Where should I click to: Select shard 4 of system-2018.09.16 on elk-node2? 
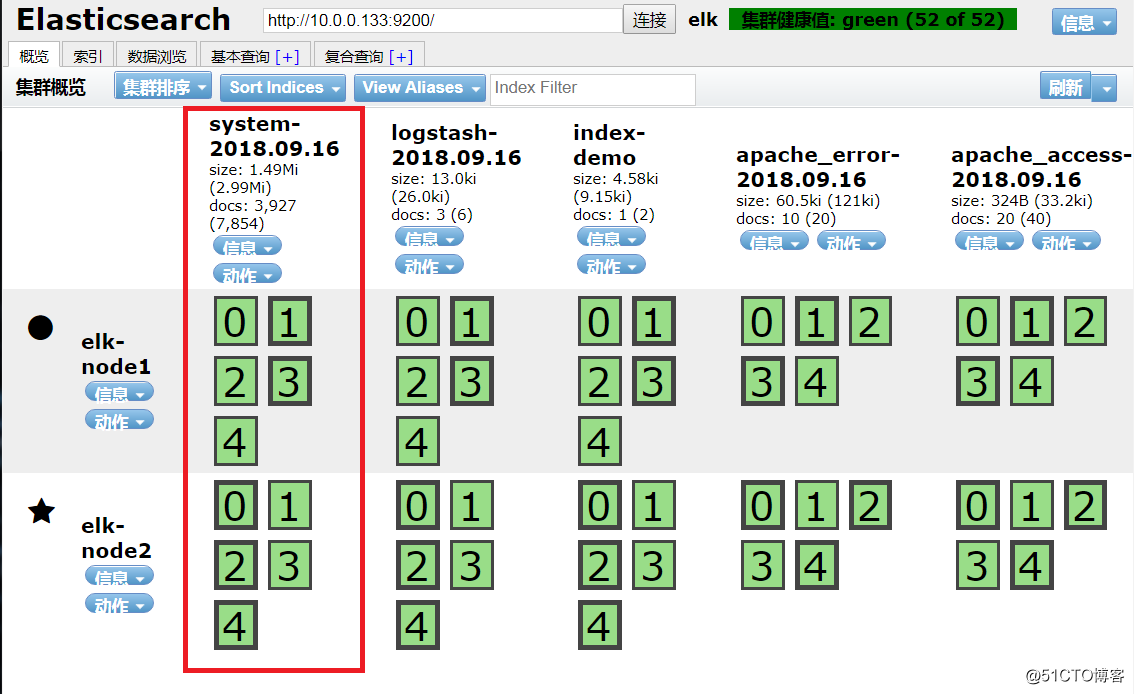[x=236, y=625]
